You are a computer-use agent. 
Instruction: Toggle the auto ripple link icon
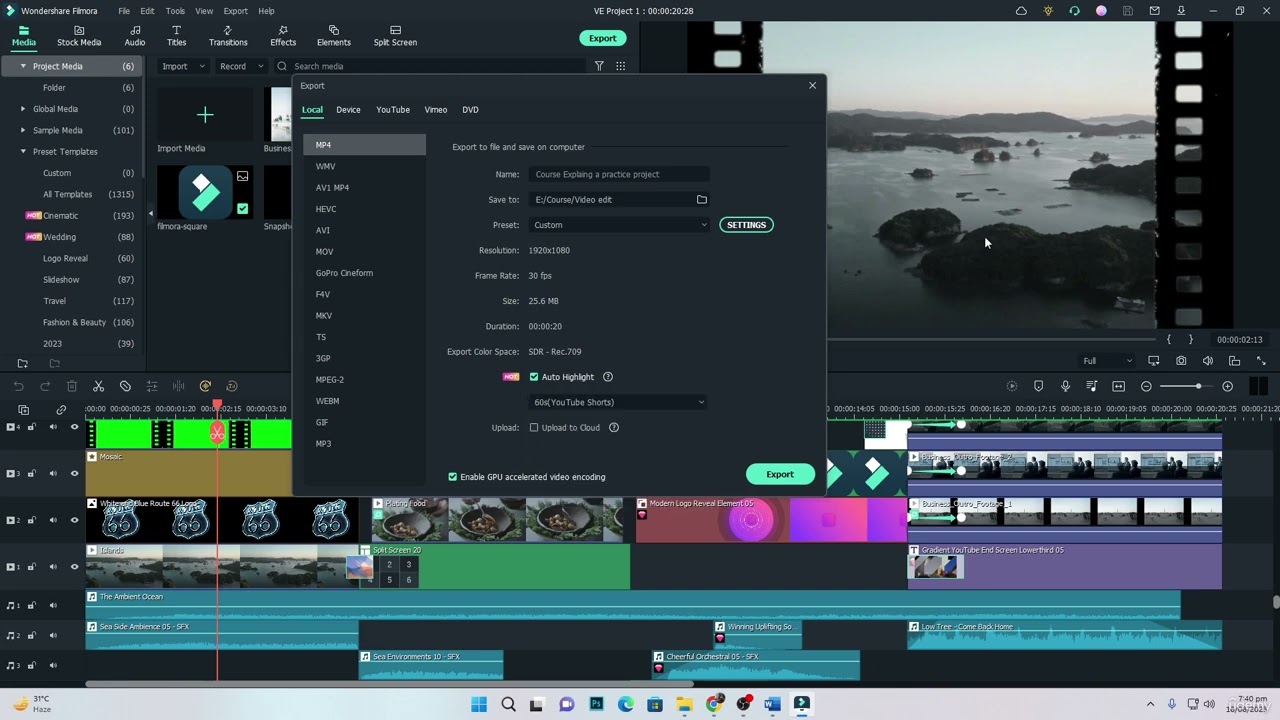coord(61,410)
